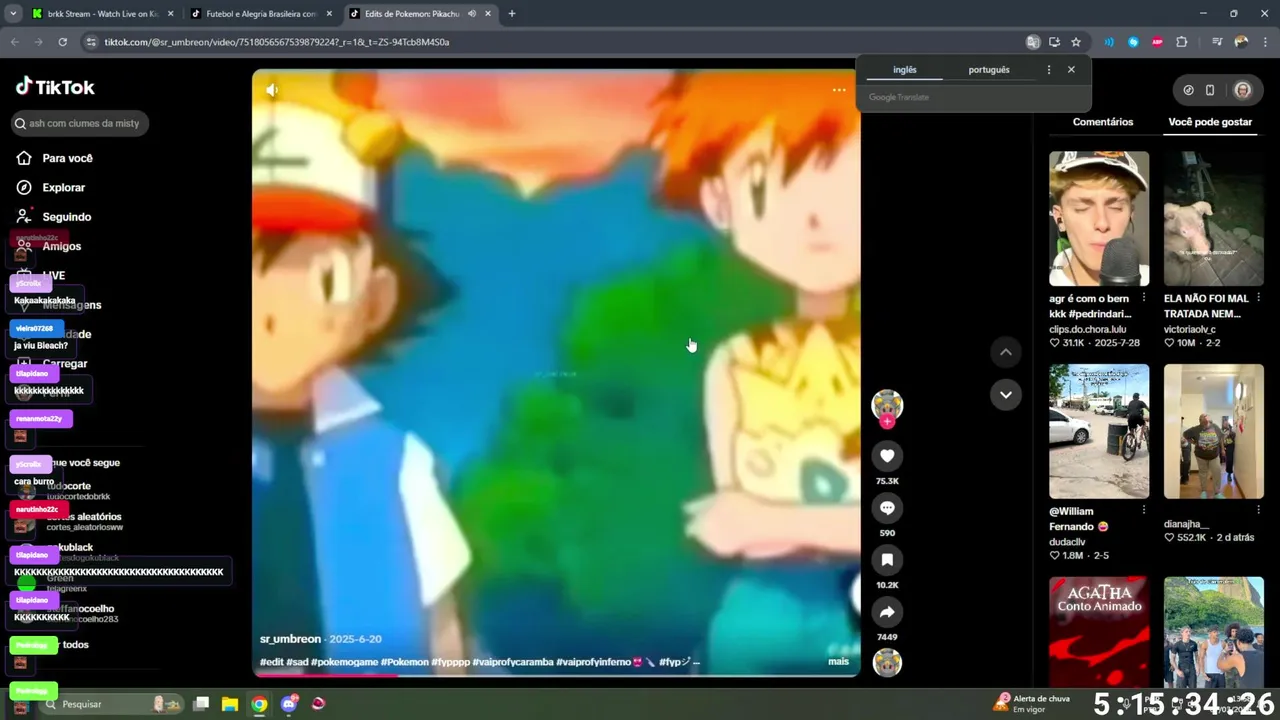Open comments via the speech bubble icon
This screenshot has width=1280, height=720.
coord(887,508)
